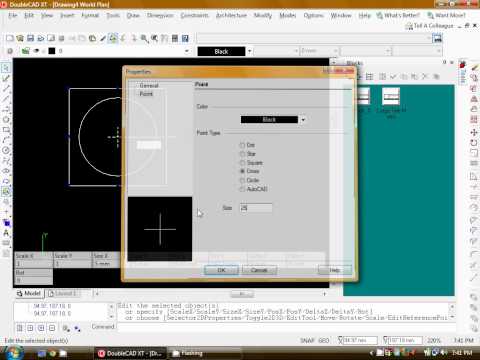
Task: Click the black layer color swatch
Action: [x=52, y=51]
